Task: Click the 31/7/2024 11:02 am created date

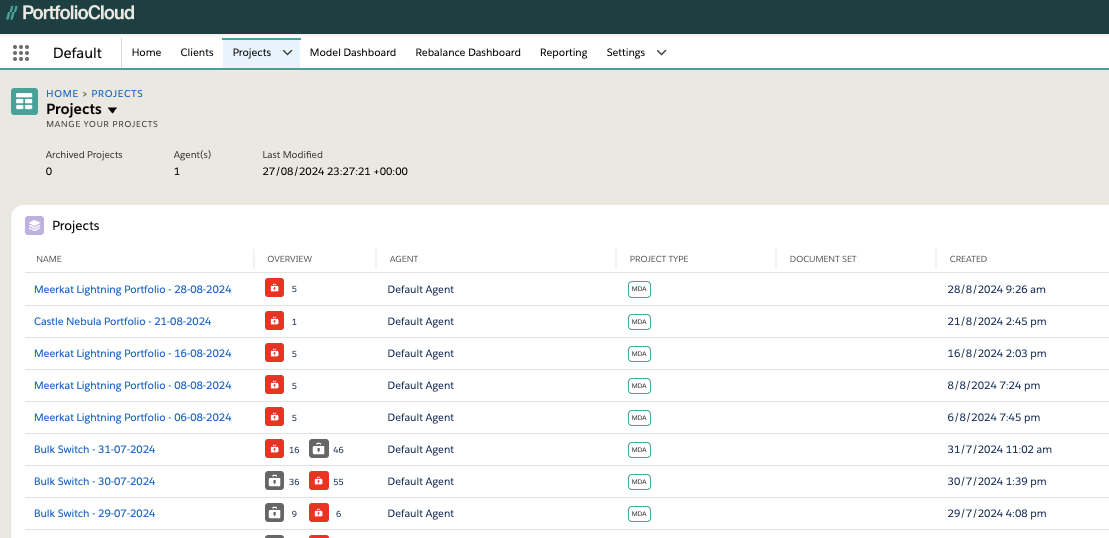Action: [999, 449]
